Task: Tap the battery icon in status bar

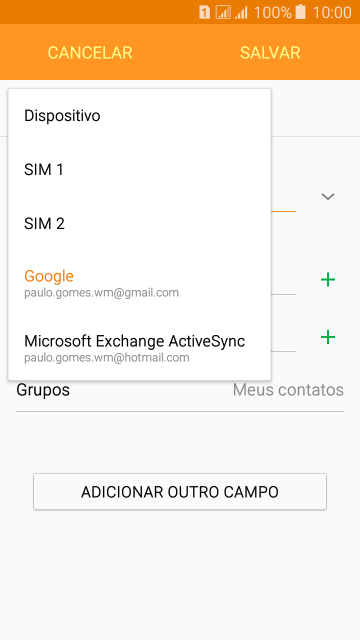Action: coord(300,12)
